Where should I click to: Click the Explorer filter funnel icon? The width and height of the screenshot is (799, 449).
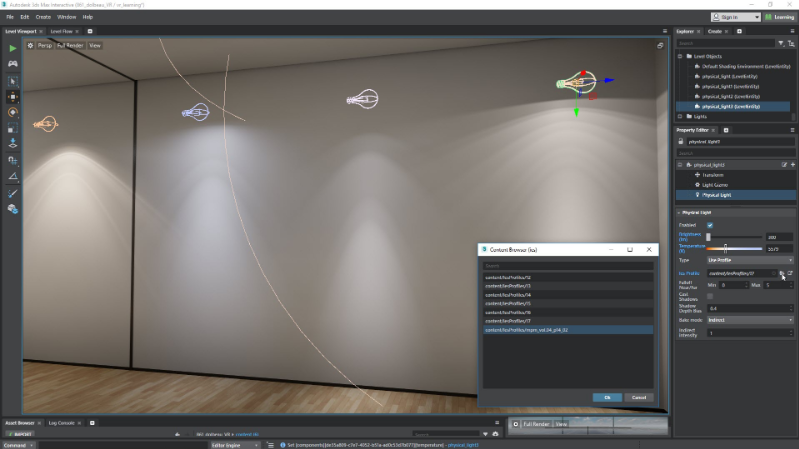(x=780, y=43)
